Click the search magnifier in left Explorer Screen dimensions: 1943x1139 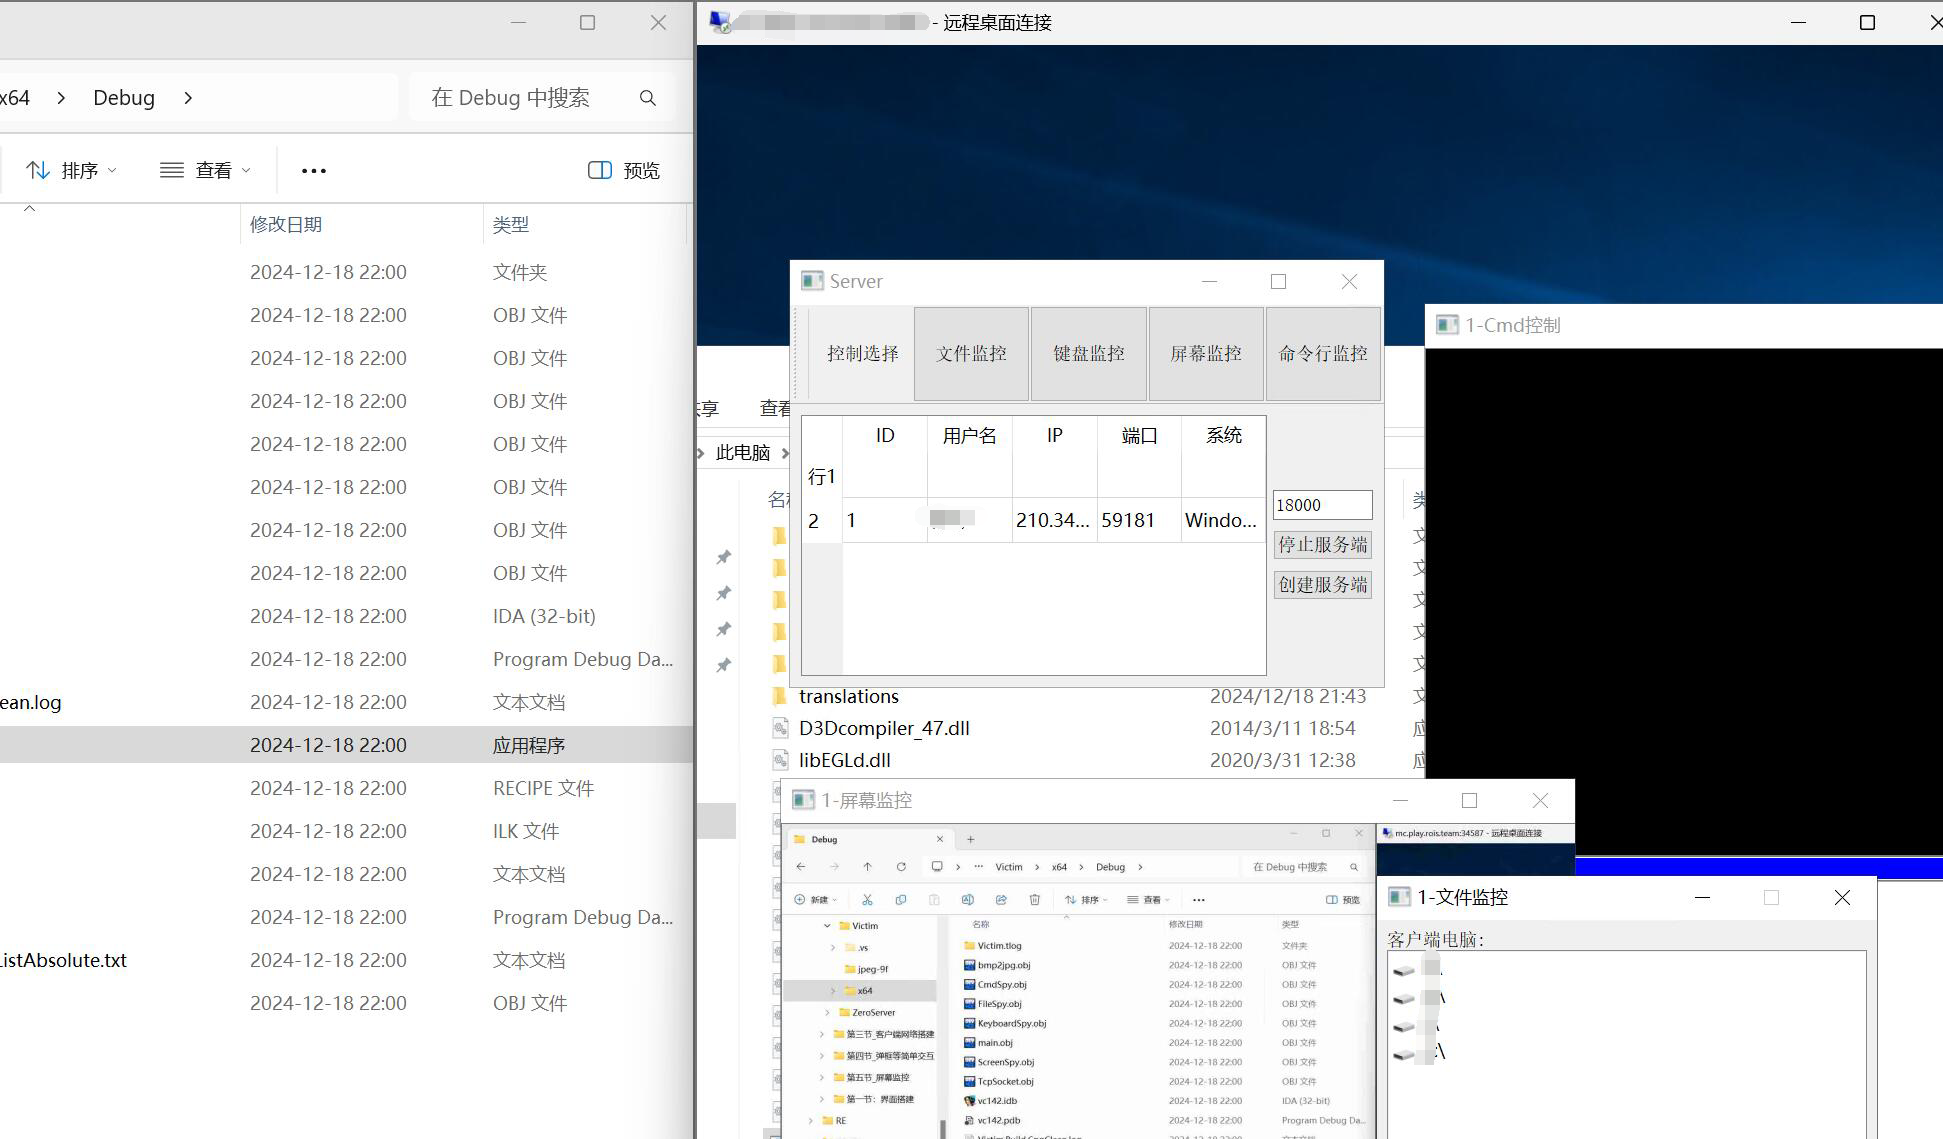click(x=648, y=98)
